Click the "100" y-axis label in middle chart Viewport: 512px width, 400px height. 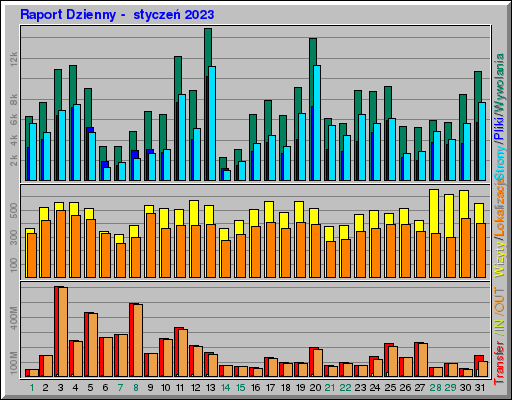[14, 265]
